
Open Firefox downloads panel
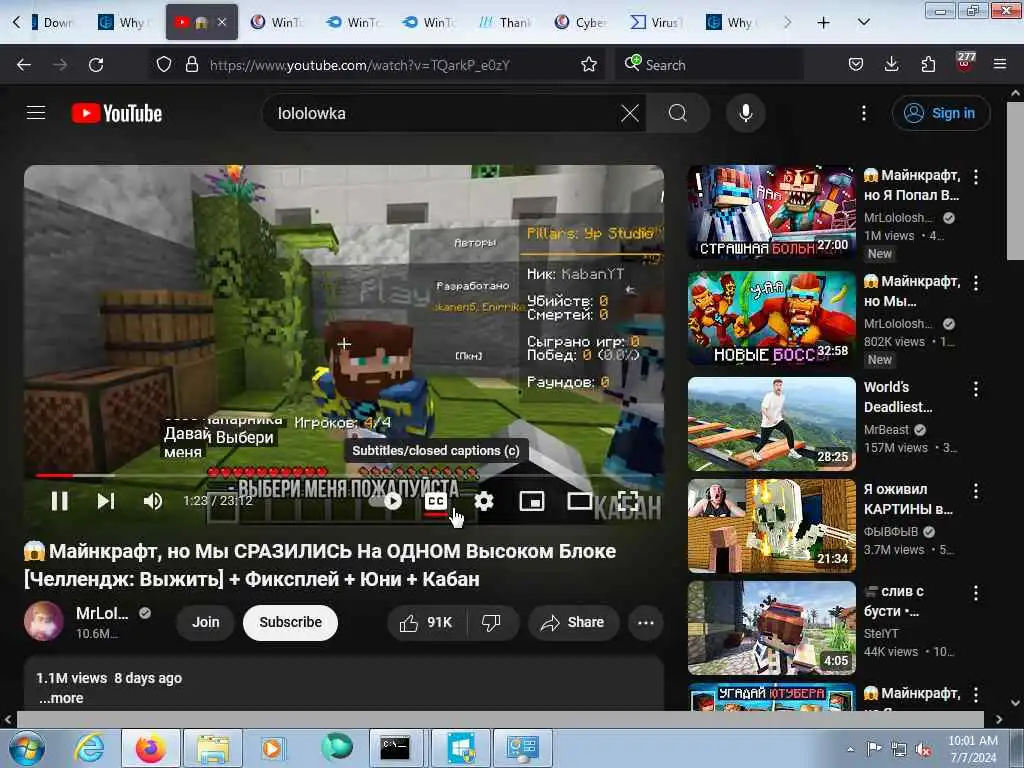click(x=891, y=65)
